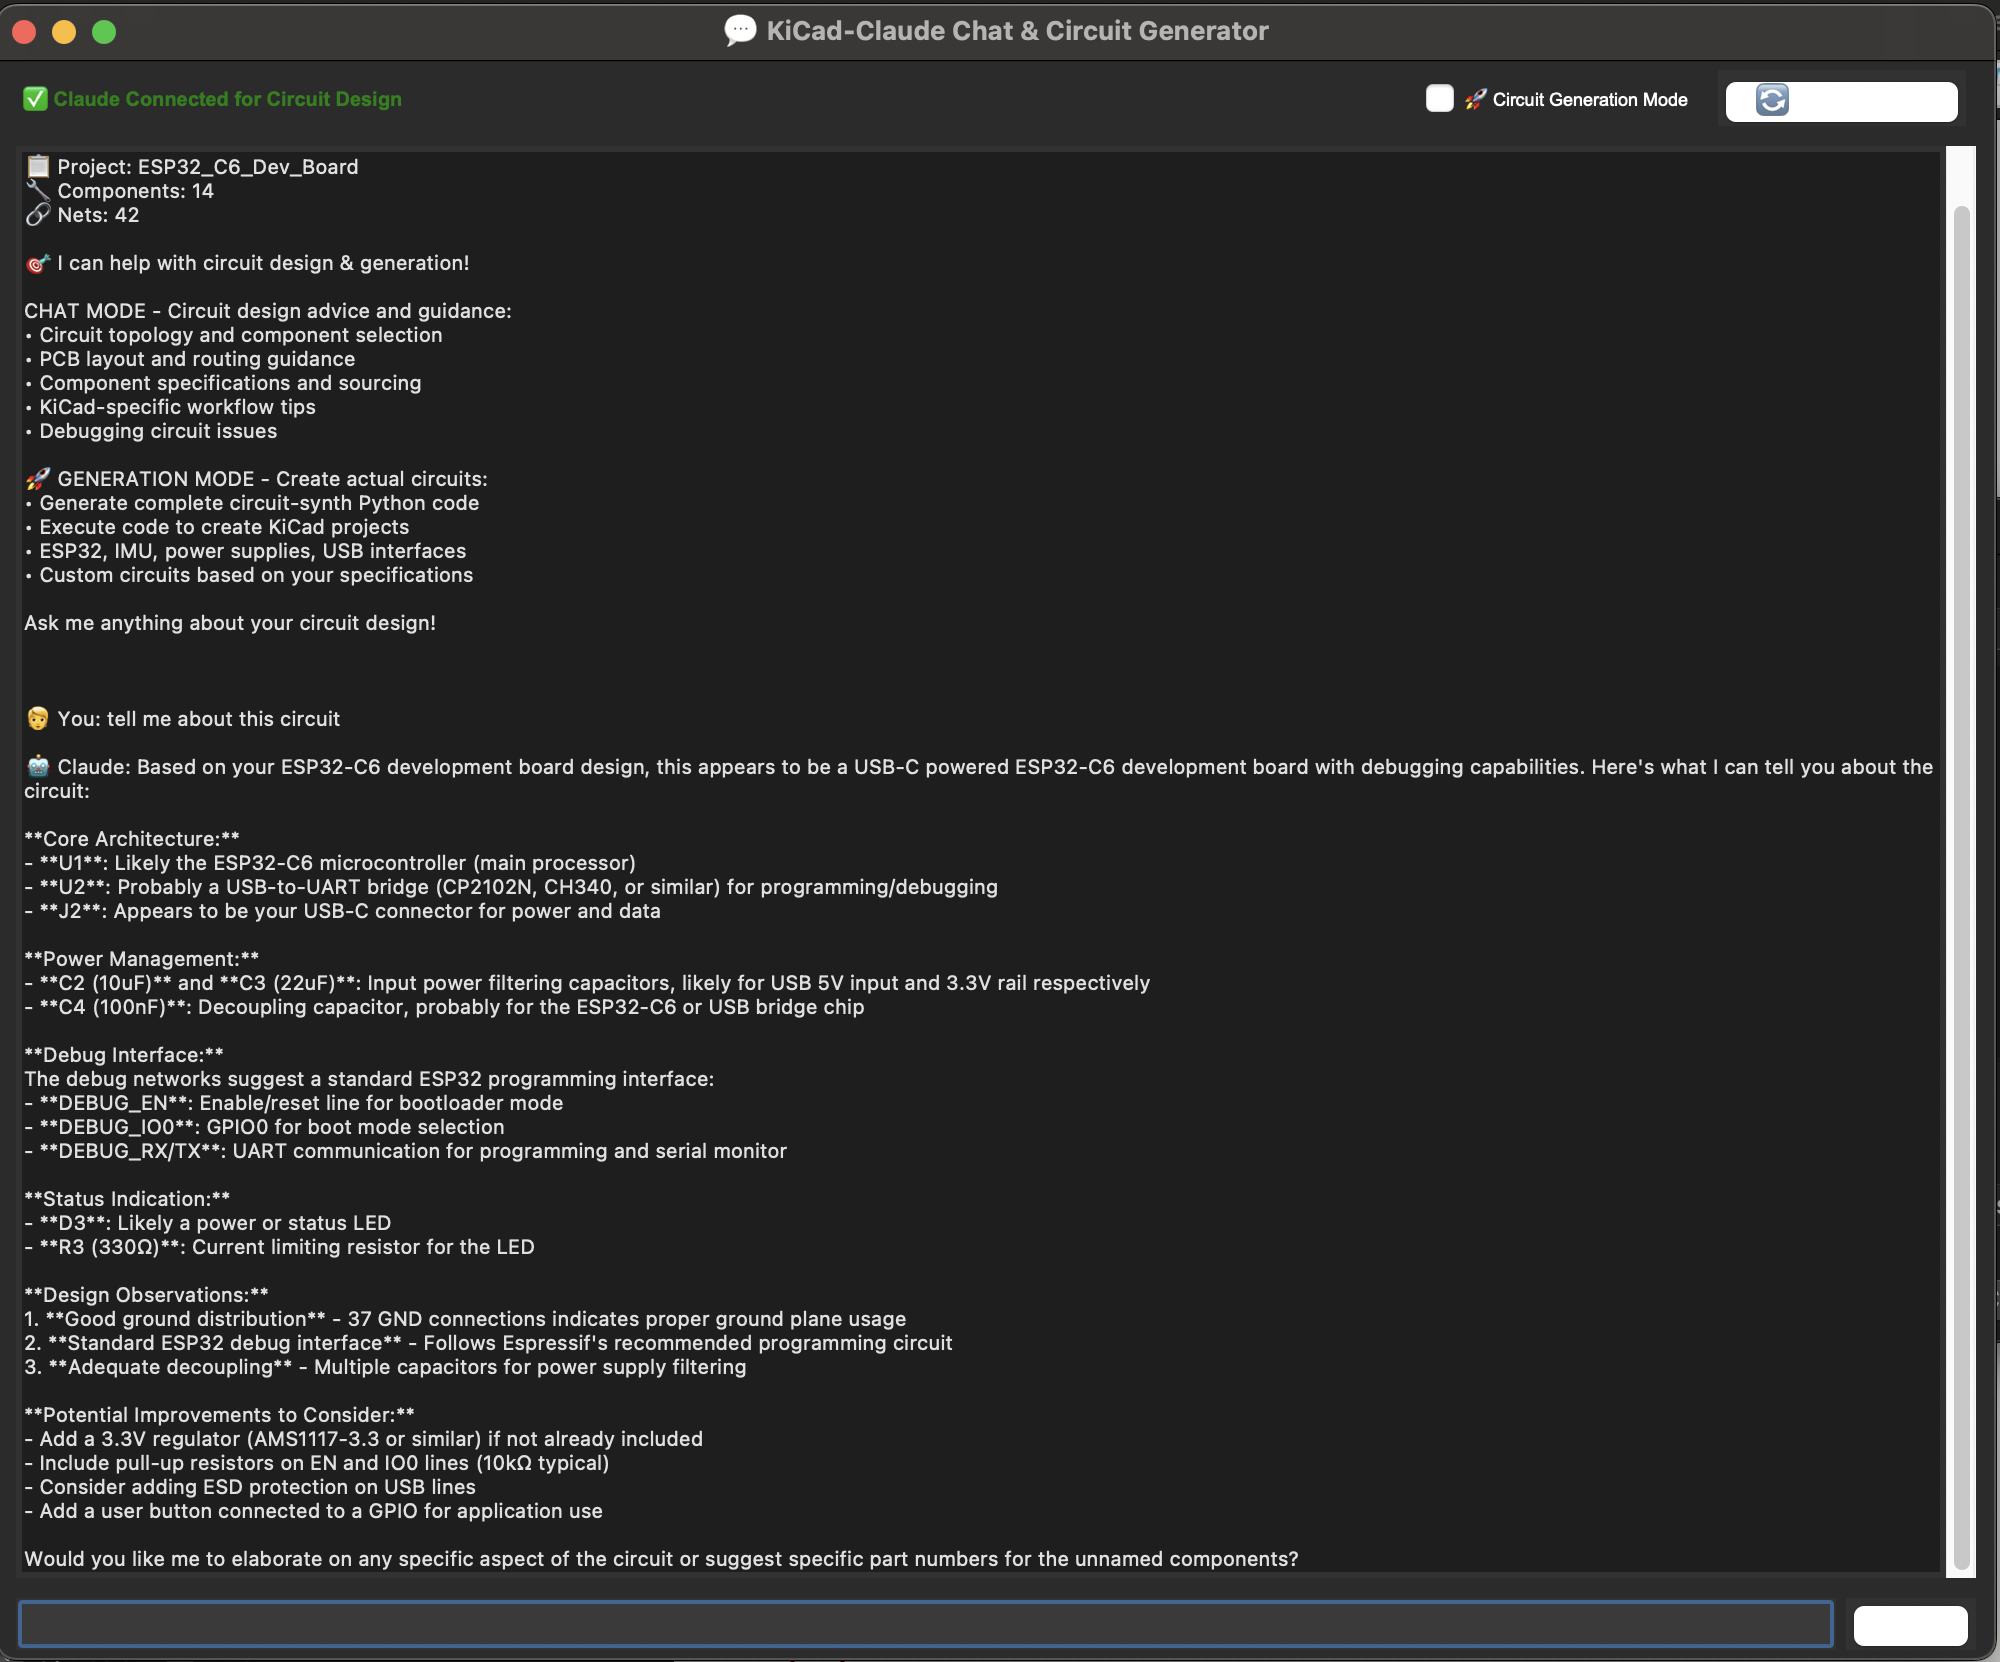2000x1662 pixels.
Task: Click 'Custom circuits based on your specifications' bullet
Action: (249, 575)
